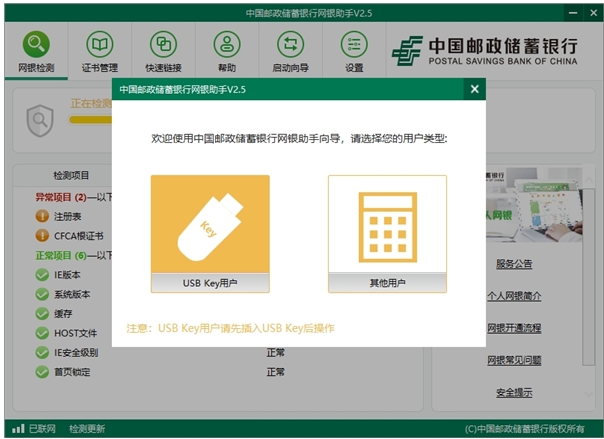
Task: Open the 个人网银简介 link
Action: tap(514, 296)
